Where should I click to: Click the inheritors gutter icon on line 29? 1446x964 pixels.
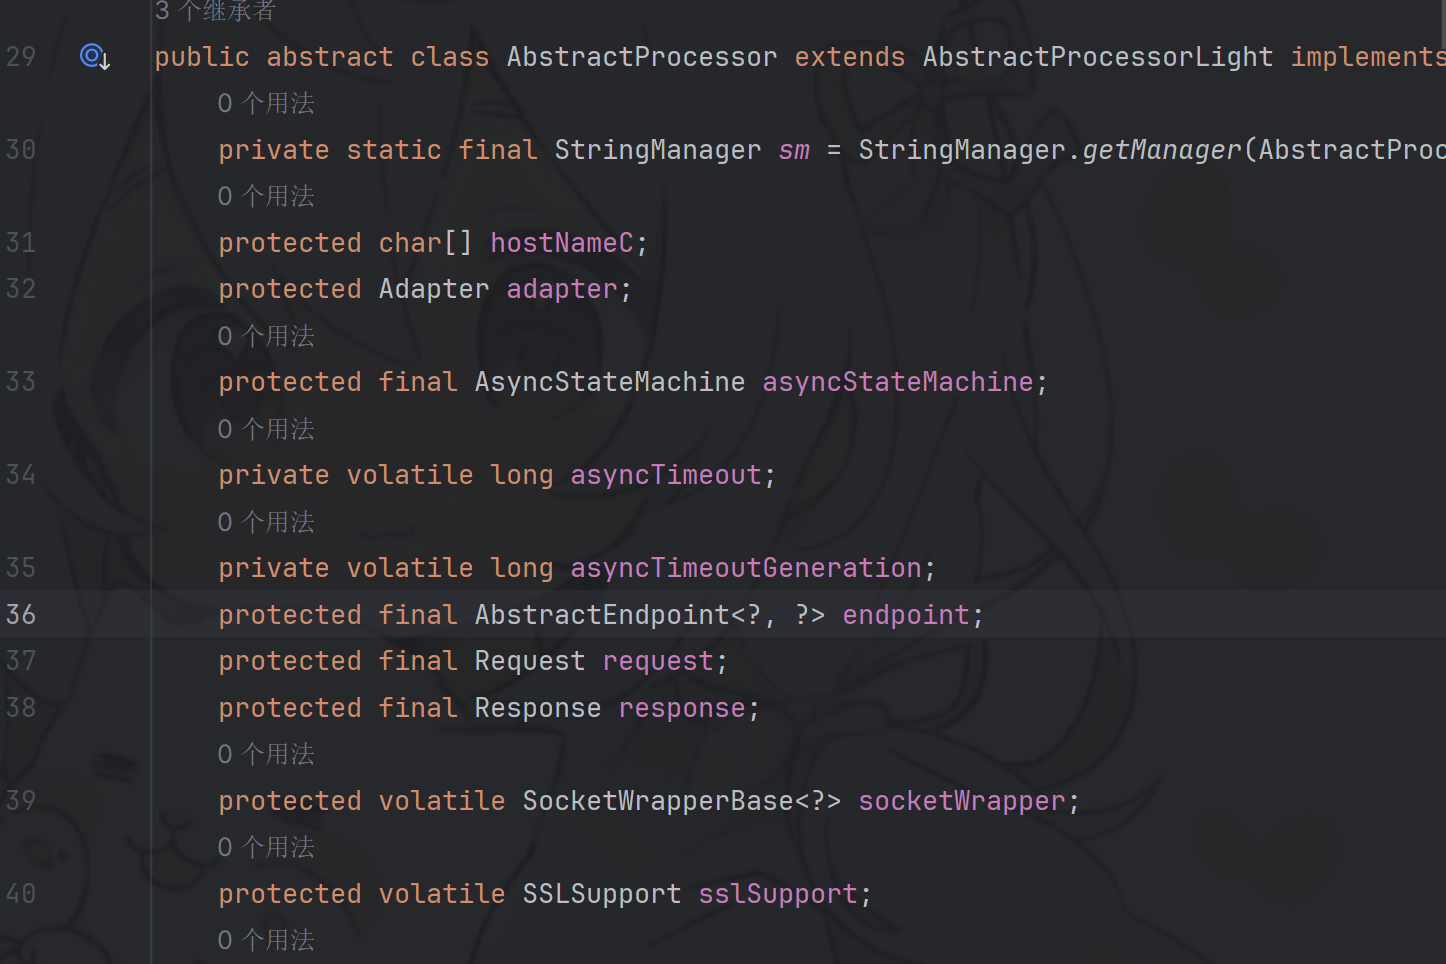tap(94, 57)
